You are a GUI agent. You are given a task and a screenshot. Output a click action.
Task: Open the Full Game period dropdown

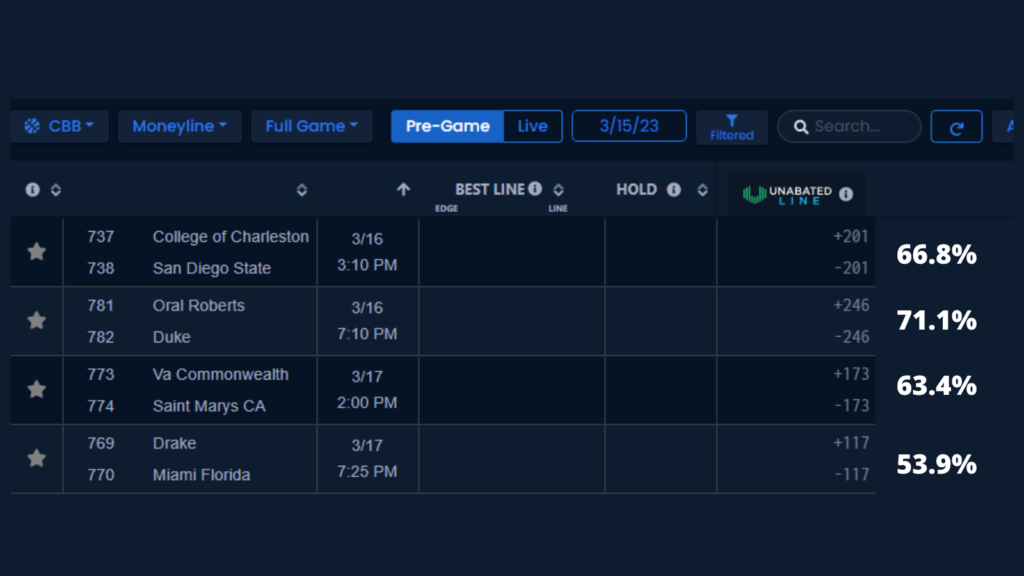pos(312,126)
